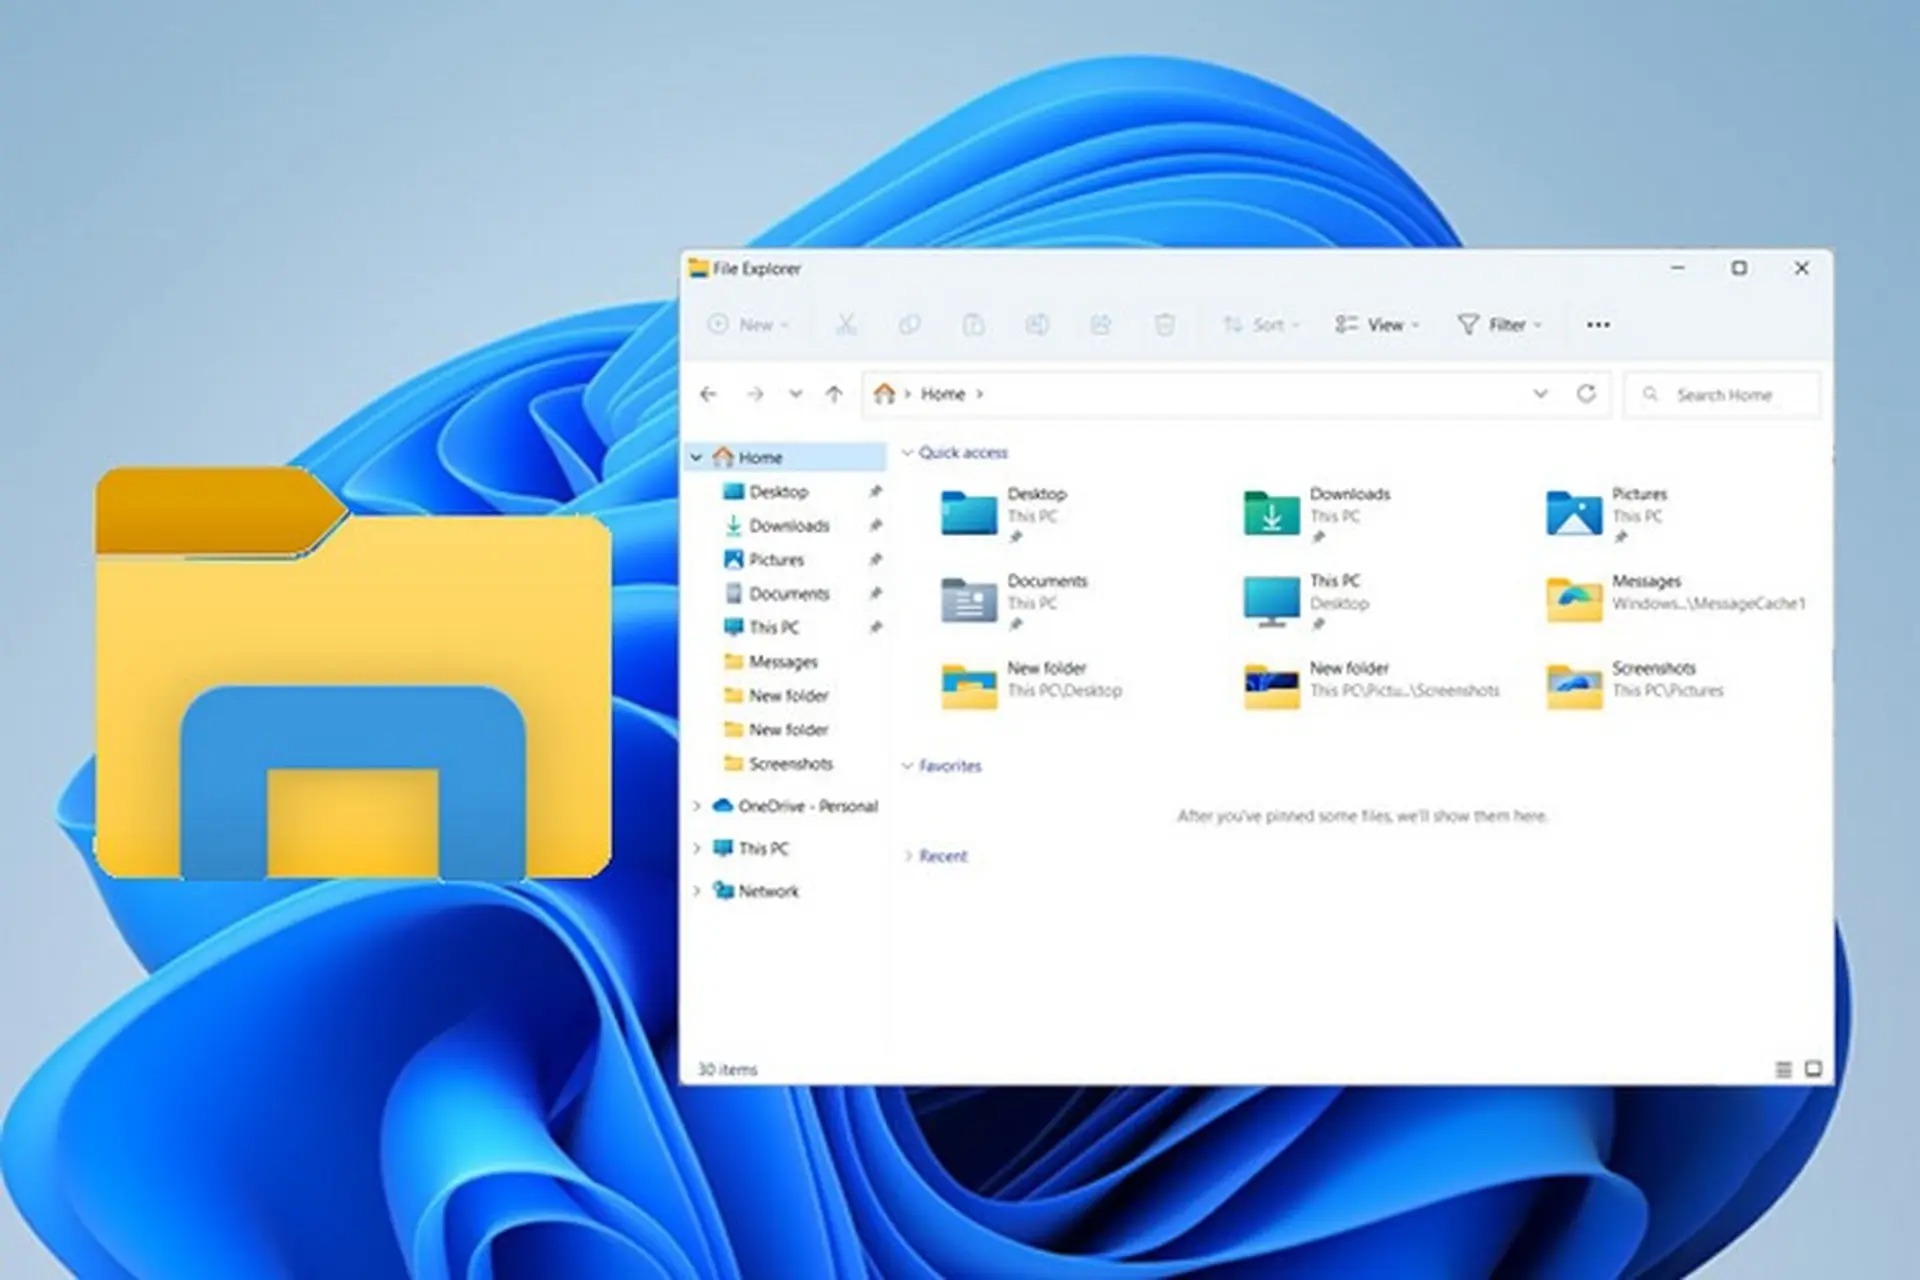
Task: Click the New button in toolbar
Action: point(748,324)
